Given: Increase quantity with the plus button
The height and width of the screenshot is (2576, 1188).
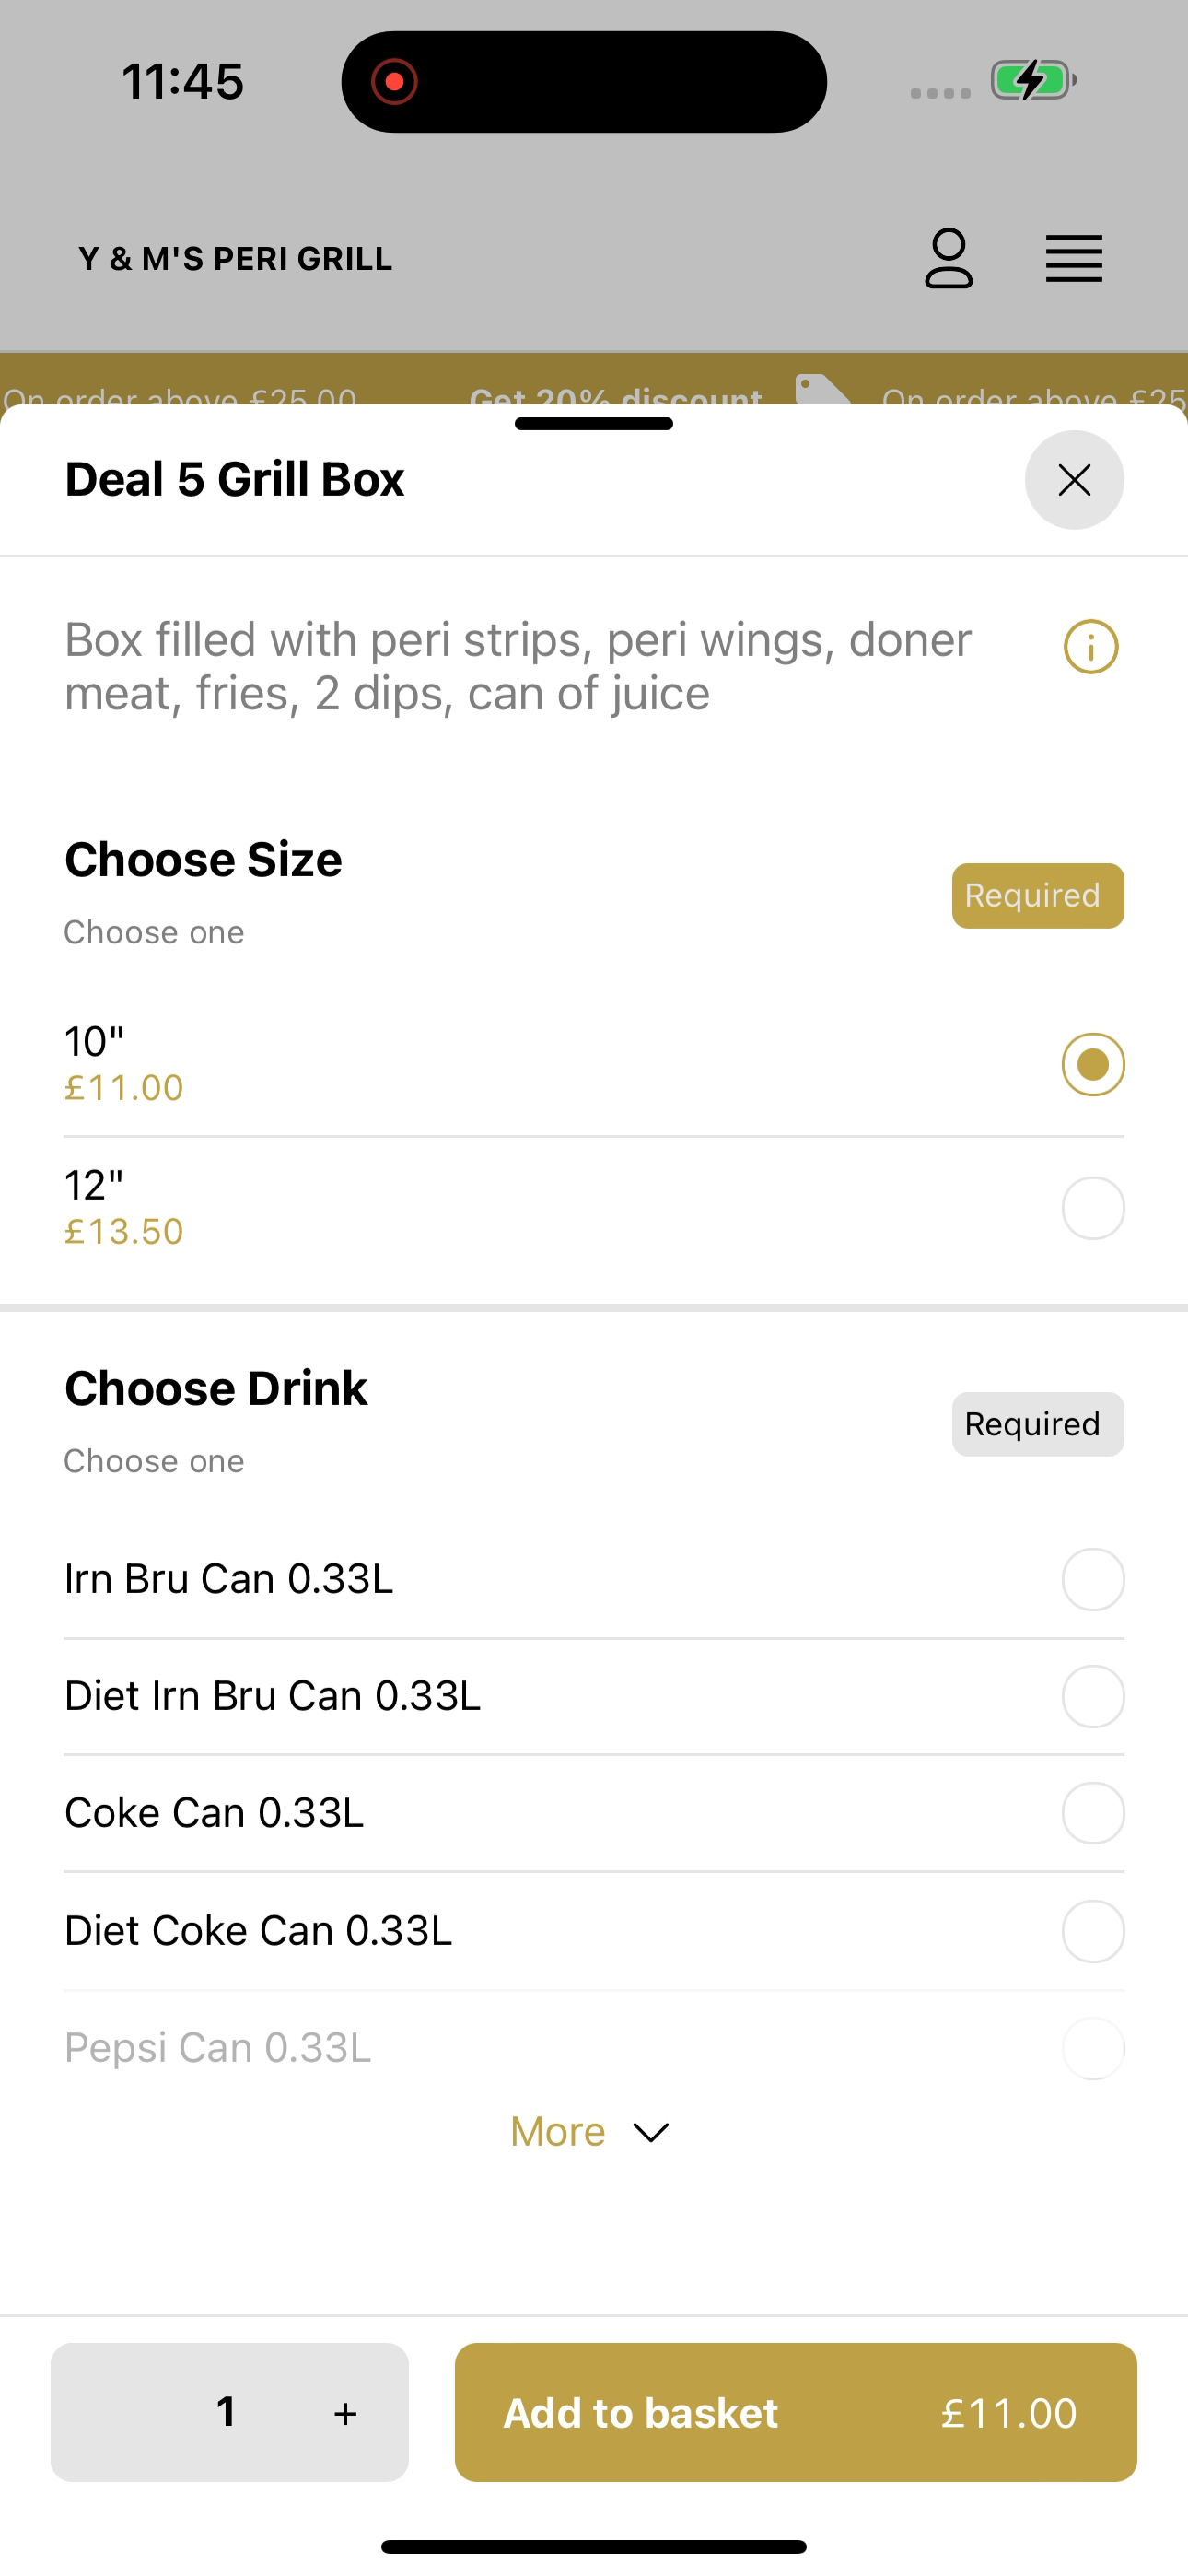Looking at the screenshot, I should (x=345, y=2413).
